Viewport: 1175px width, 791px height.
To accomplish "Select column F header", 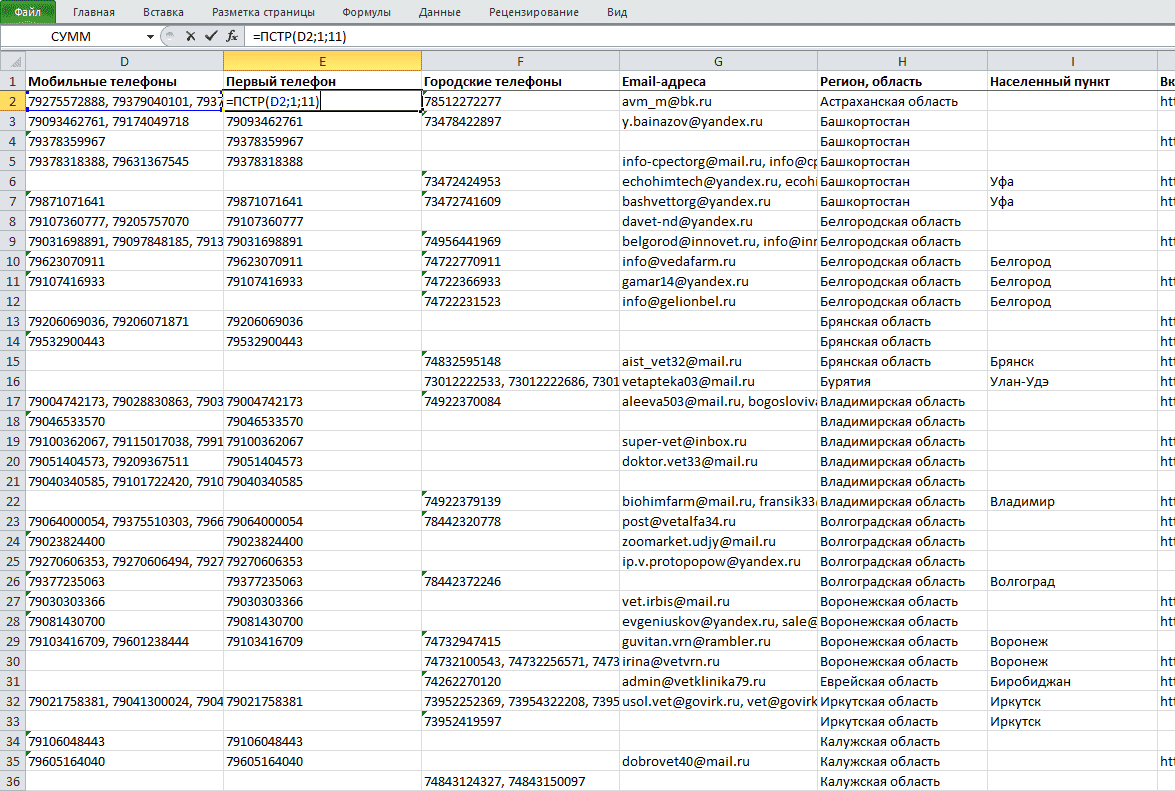I will [520, 61].
